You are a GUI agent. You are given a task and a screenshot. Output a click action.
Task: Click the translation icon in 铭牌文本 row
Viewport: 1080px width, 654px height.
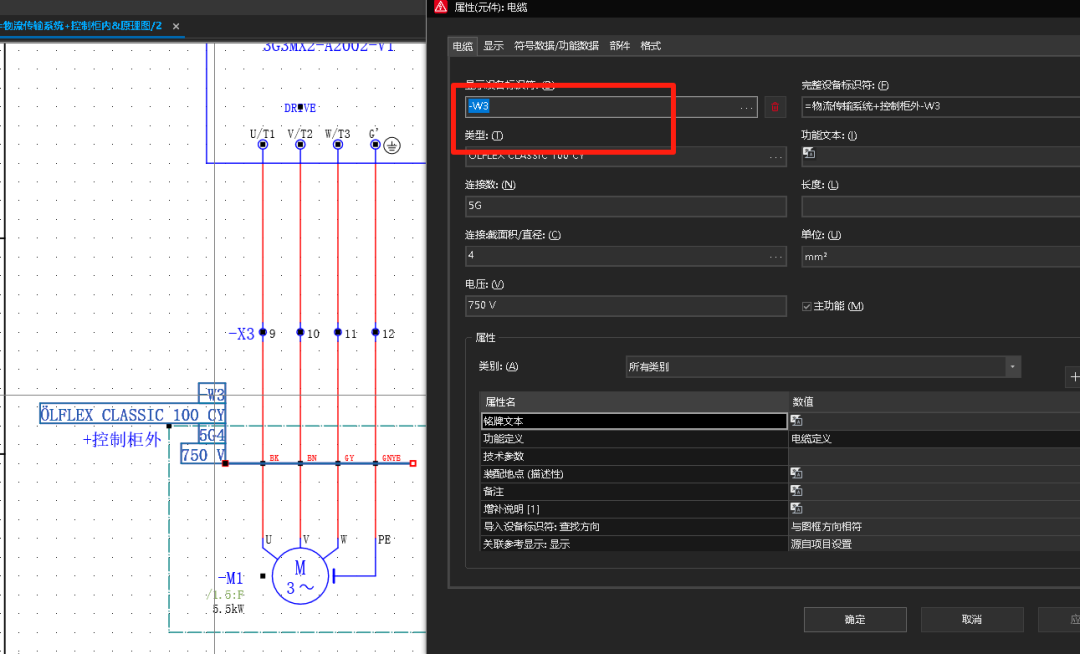tap(796, 420)
